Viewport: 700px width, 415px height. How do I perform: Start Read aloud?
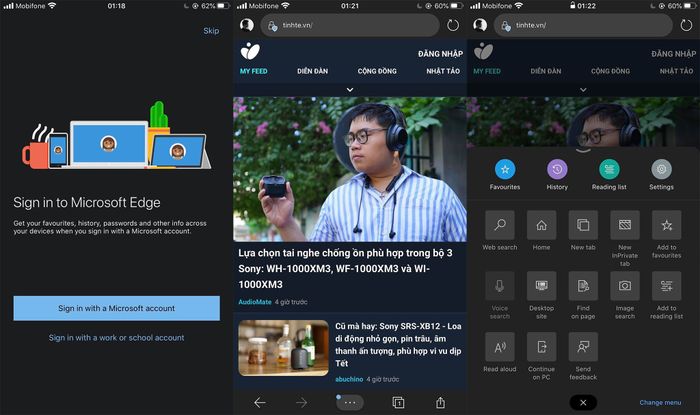pos(500,347)
